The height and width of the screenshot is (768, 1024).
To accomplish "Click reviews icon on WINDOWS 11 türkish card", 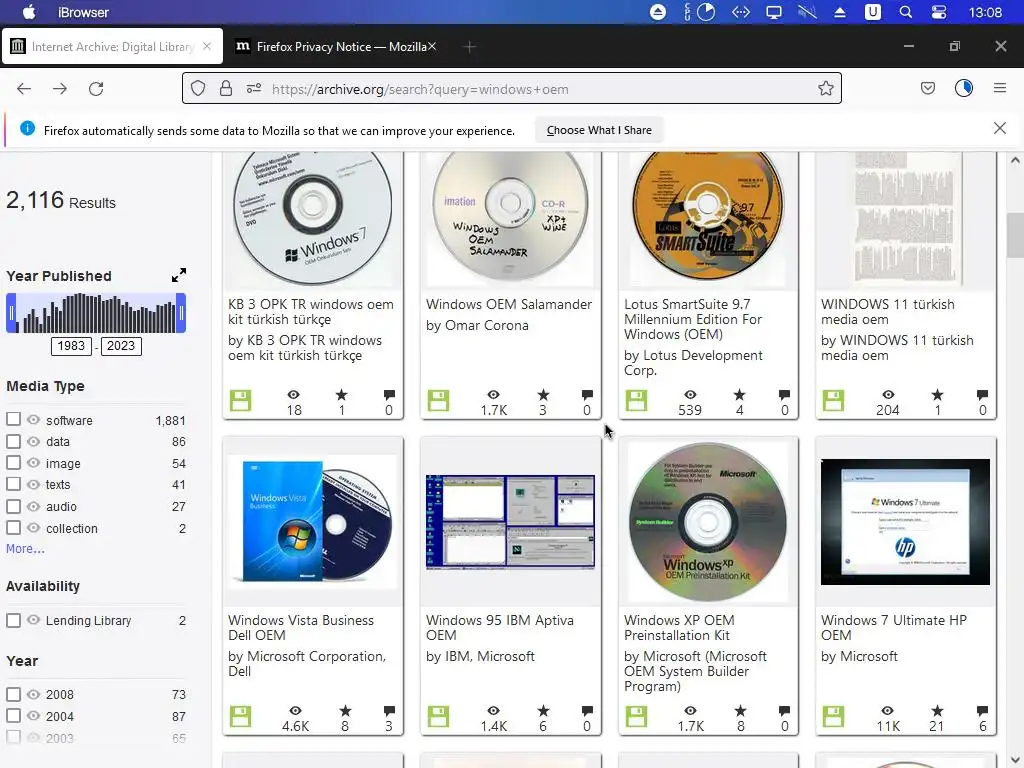I will (x=982, y=394).
